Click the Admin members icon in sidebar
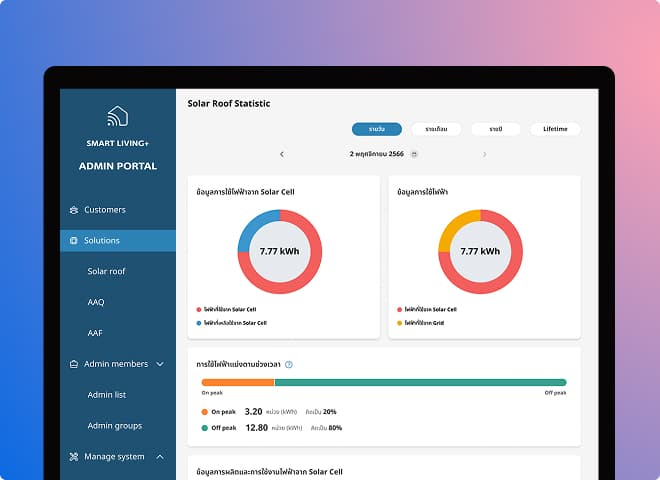Screen dimensions: 660x480 [74, 364]
